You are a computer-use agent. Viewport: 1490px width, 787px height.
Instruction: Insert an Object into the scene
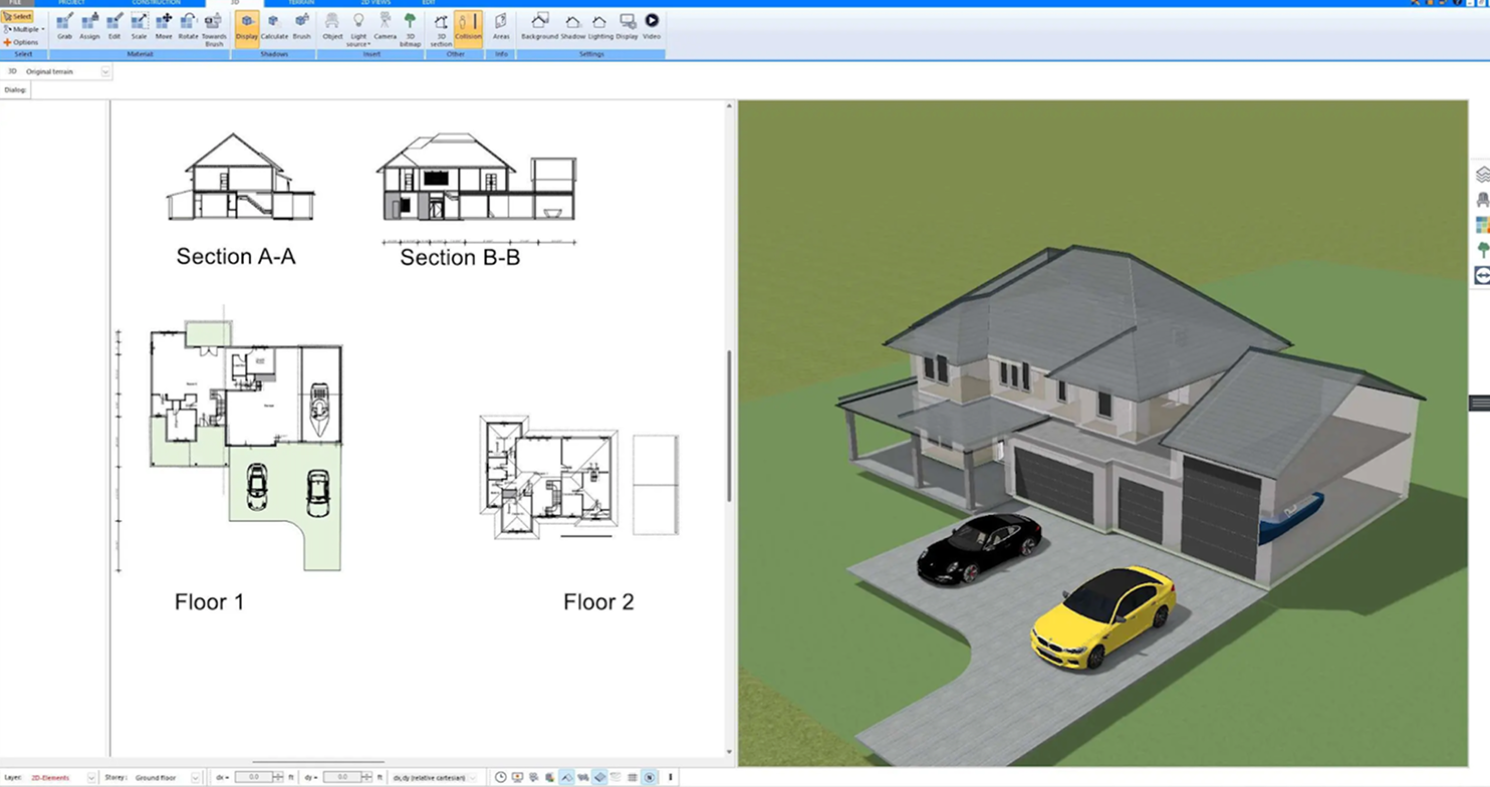click(x=332, y=26)
